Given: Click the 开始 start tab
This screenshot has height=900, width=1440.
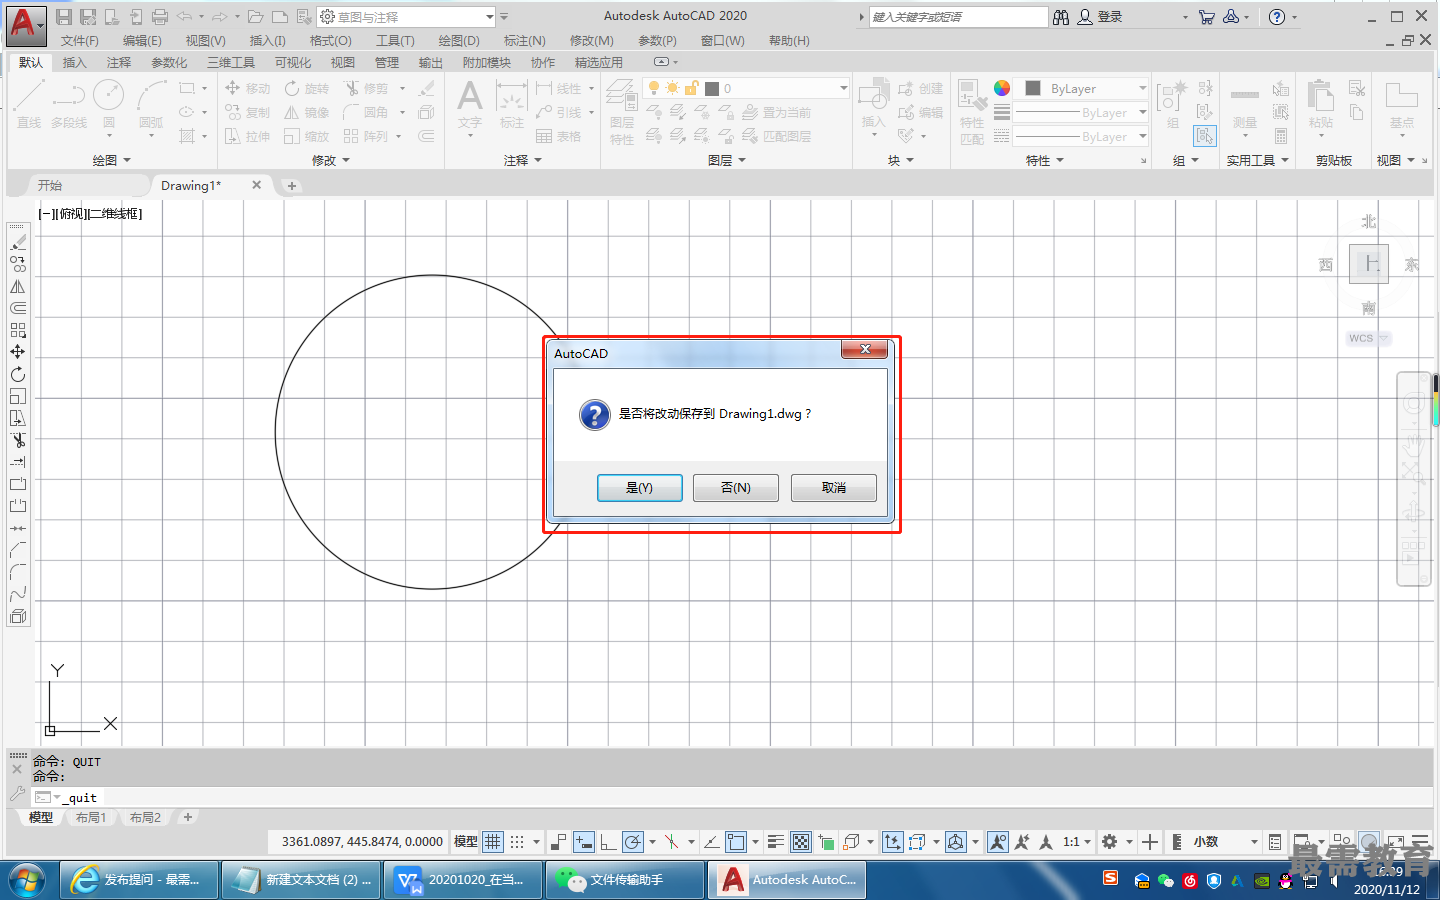Looking at the screenshot, I should click(50, 185).
